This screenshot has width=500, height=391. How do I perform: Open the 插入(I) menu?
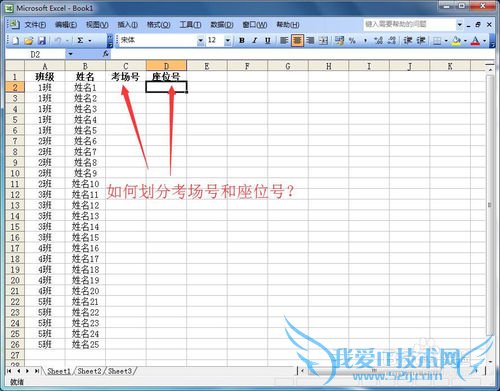click(x=128, y=25)
